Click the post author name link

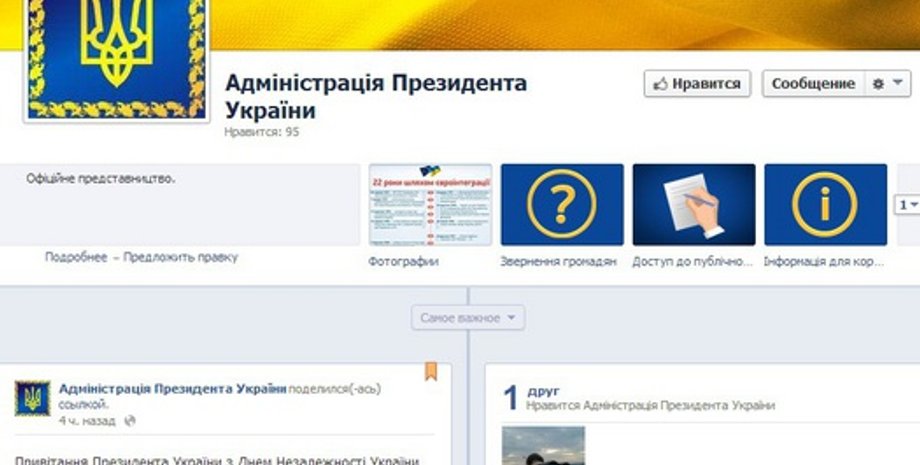[172, 388]
